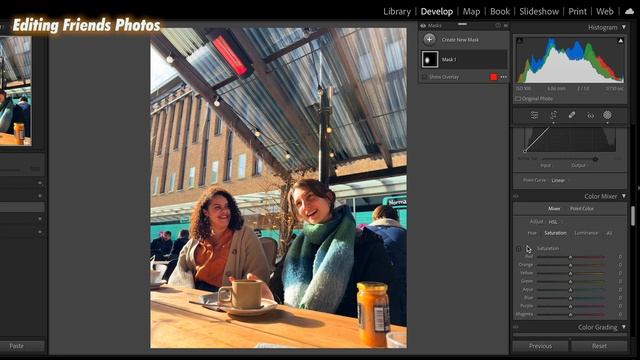Expand the Color Grading panel

(x=624, y=327)
